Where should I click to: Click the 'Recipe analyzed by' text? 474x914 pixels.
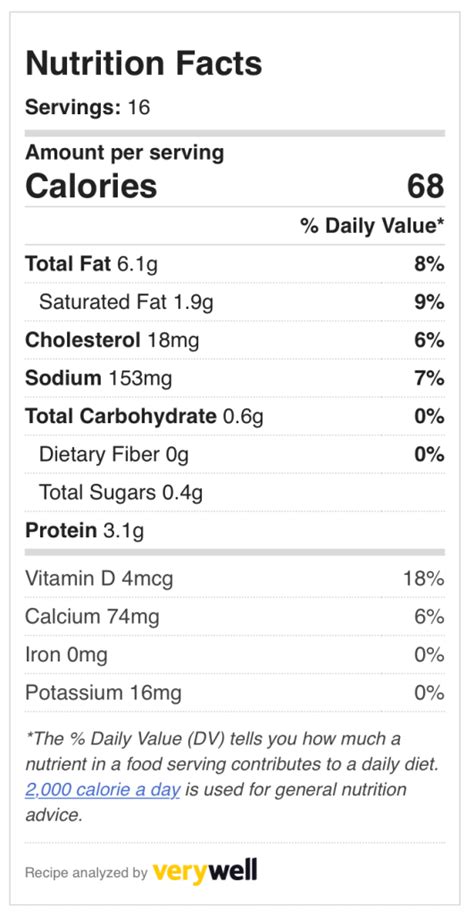pos(86,873)
